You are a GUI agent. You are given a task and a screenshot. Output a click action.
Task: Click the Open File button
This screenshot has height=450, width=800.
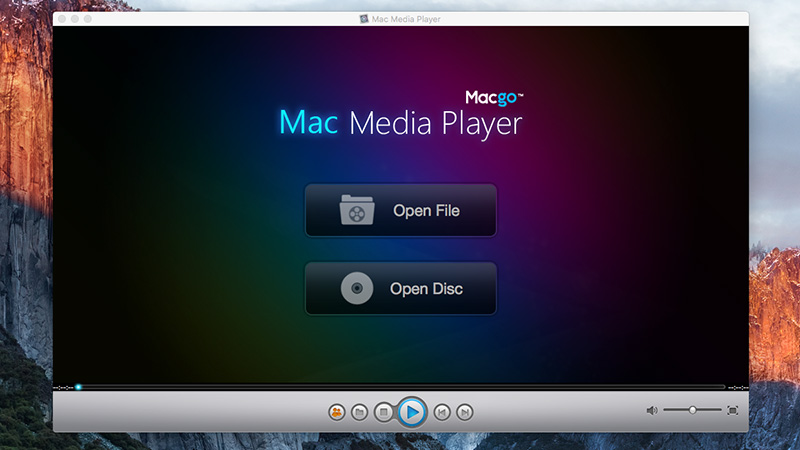(400, 211)
